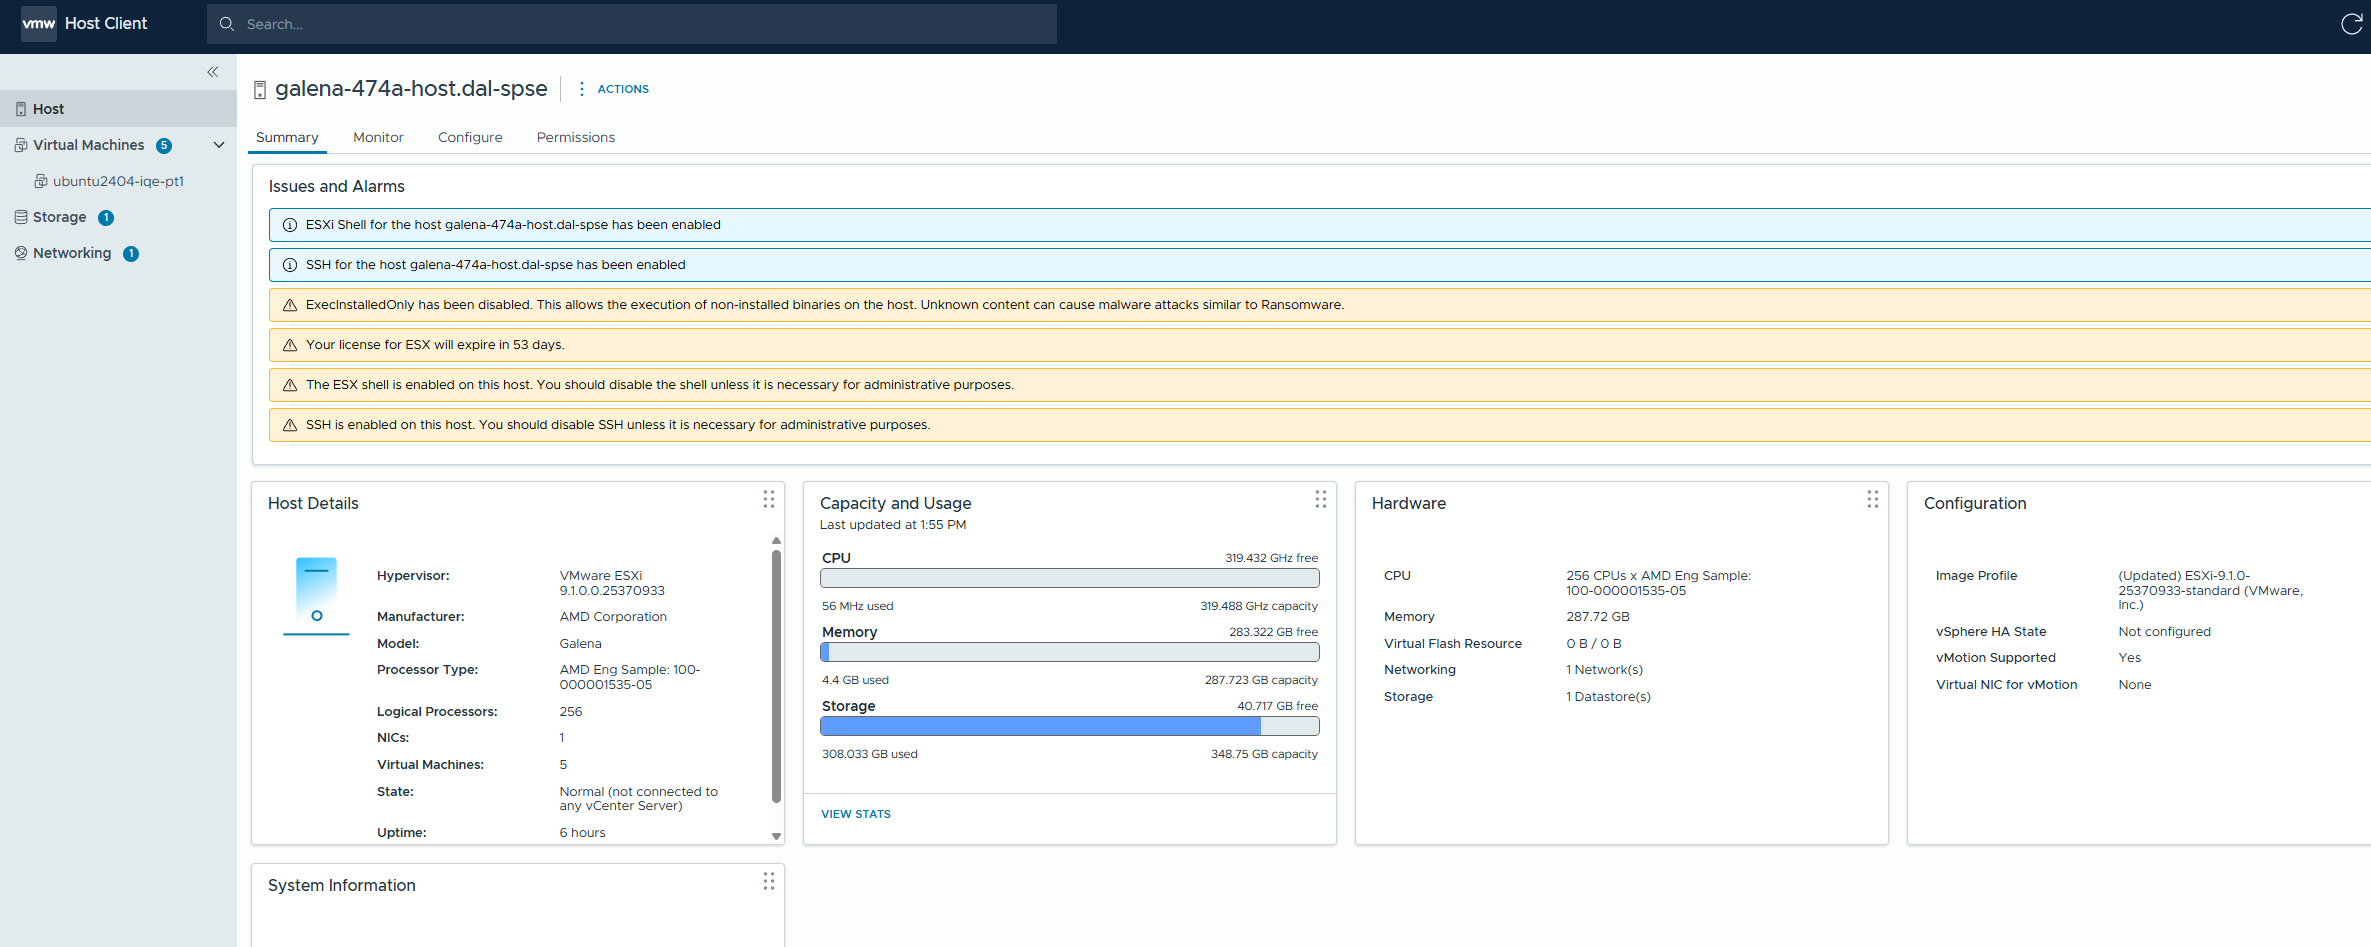Click the '6 hours' uptime value

582,833
